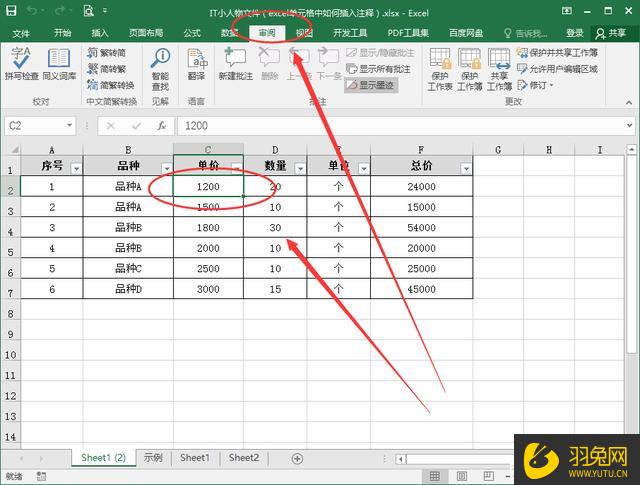Image resolution: width=640 pixels, height=485 pixels.
Task: Click the Save icon in the title bar
Action: coord(11,11)
